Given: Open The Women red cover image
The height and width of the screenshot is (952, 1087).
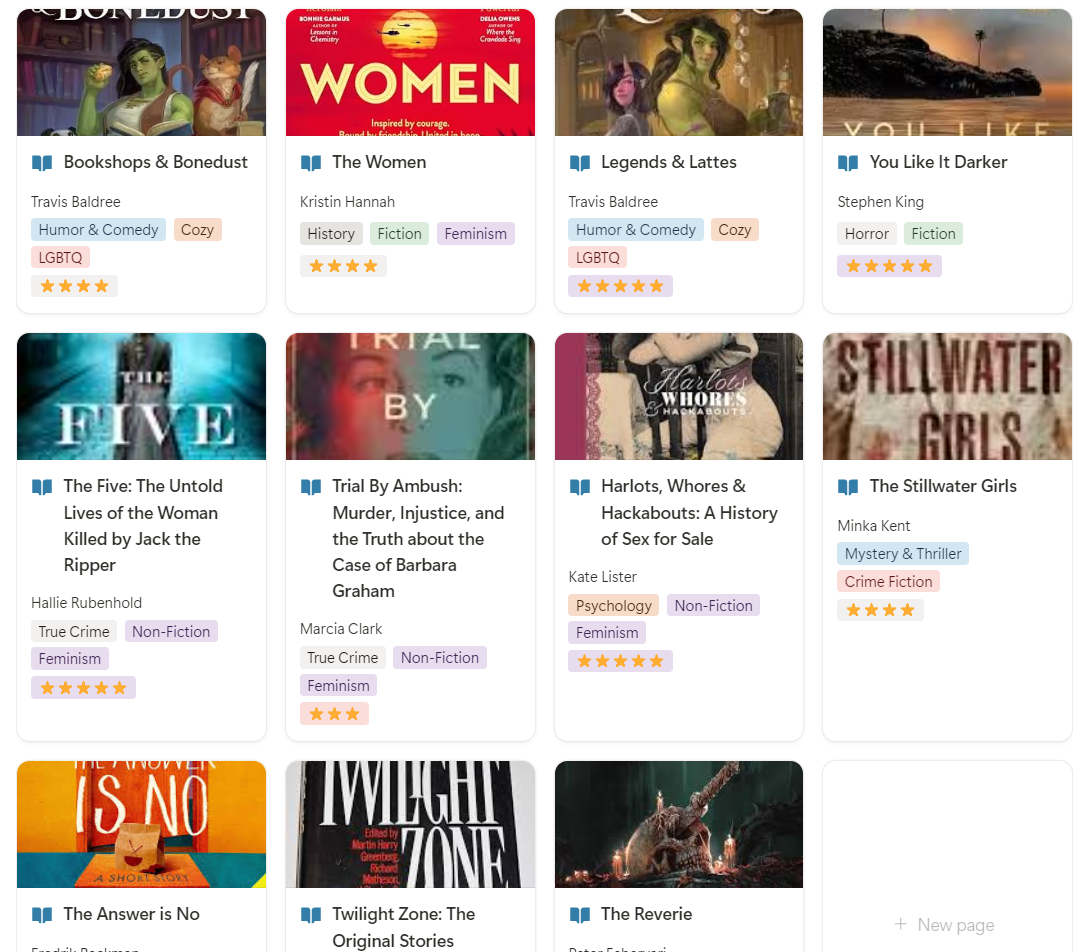Looking at the screenshot, I should point(410,72).
